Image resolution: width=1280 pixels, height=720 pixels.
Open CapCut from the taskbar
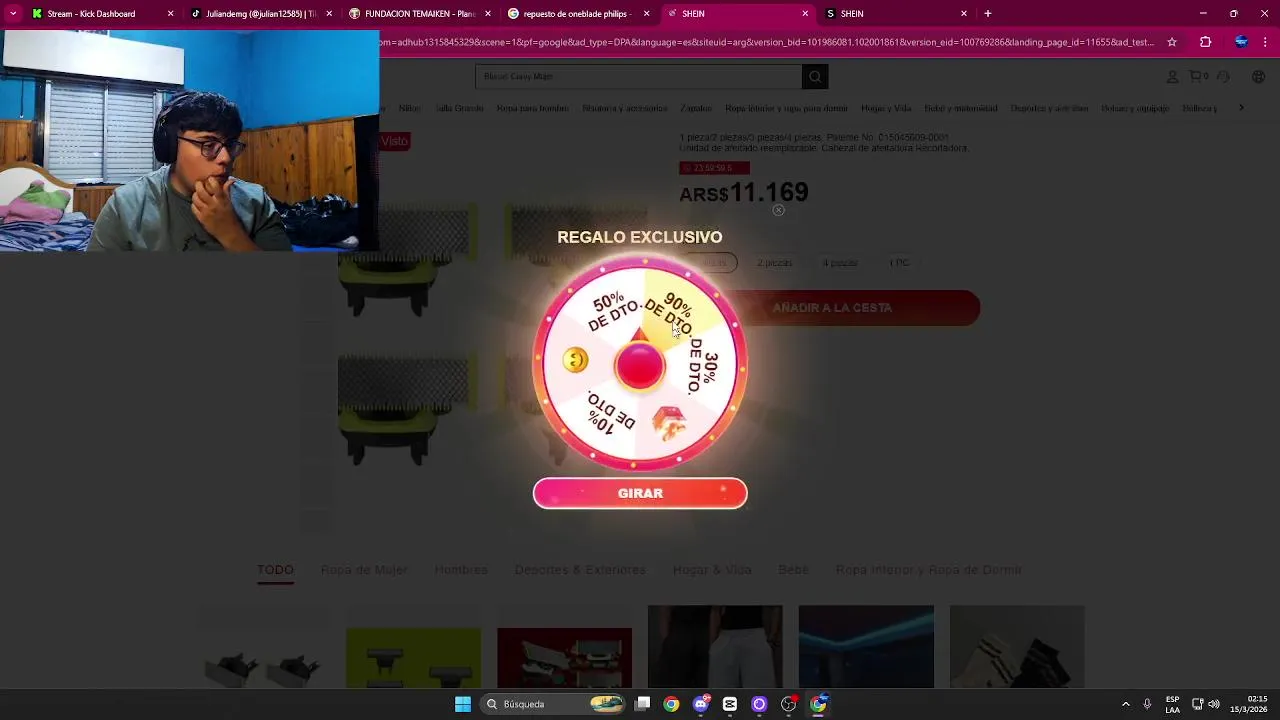click(x=730, y=704)
